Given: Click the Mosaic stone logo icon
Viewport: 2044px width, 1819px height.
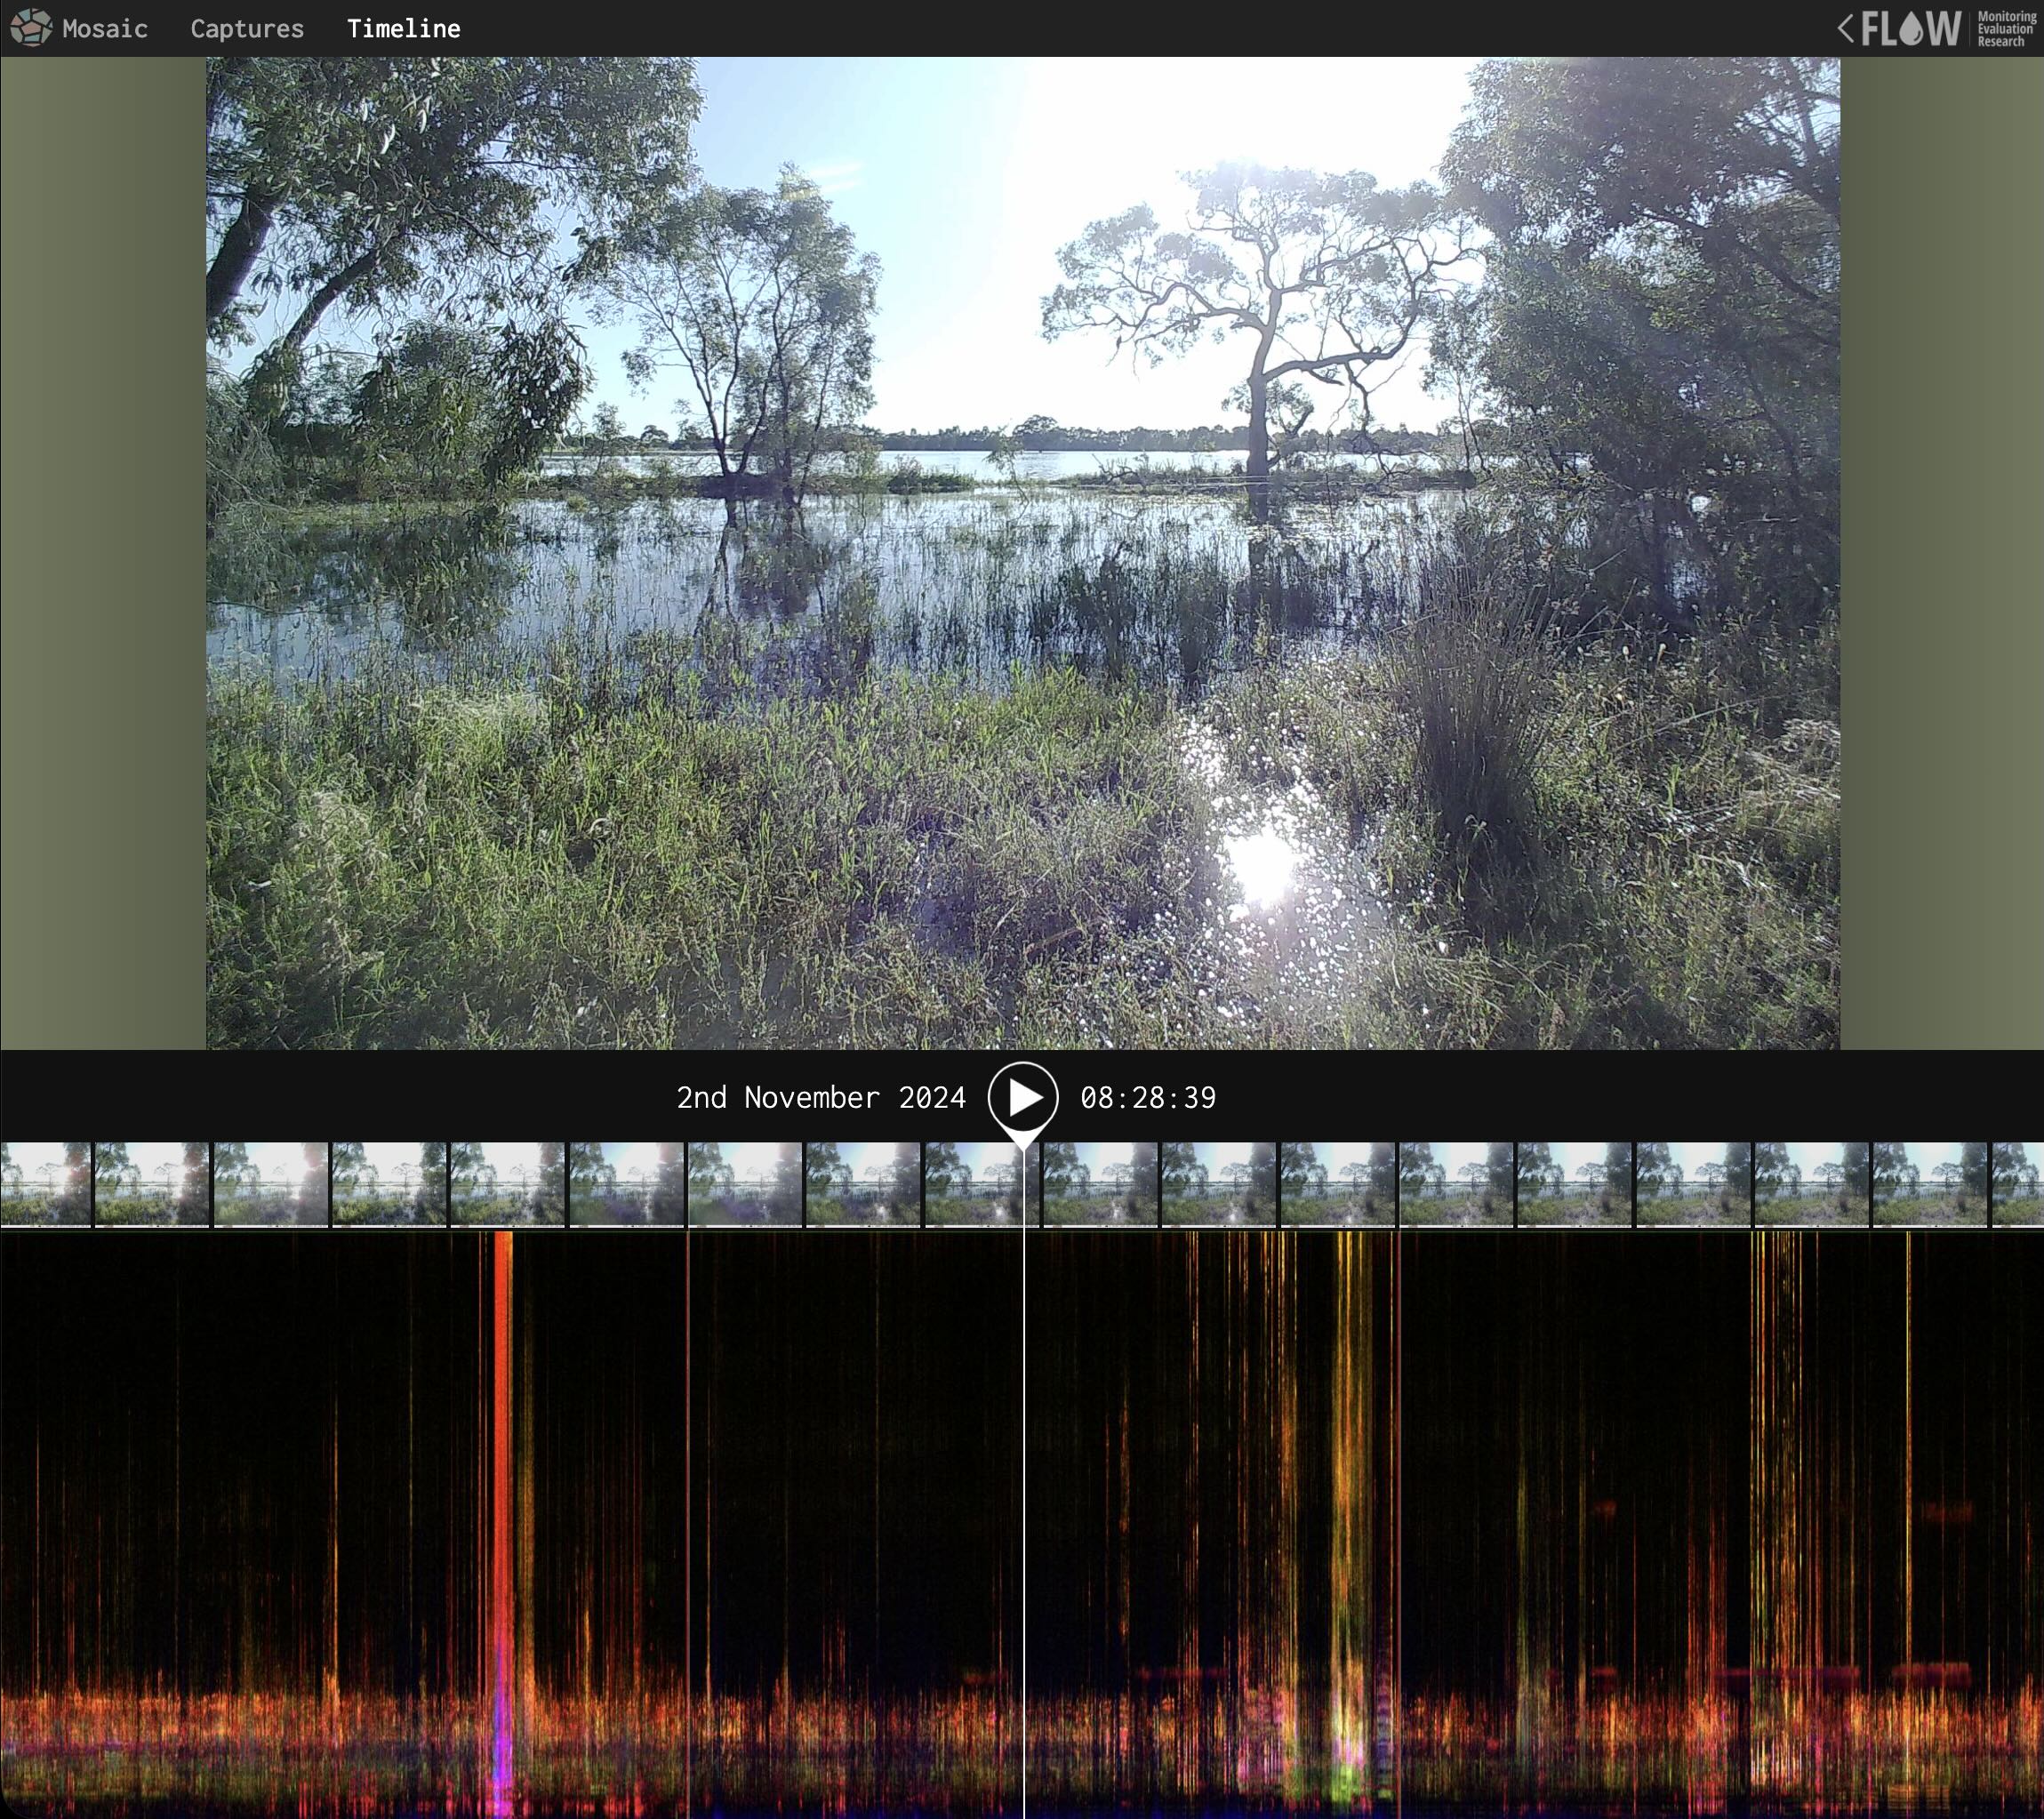Looking at the screenshot, I should point(31,28).
